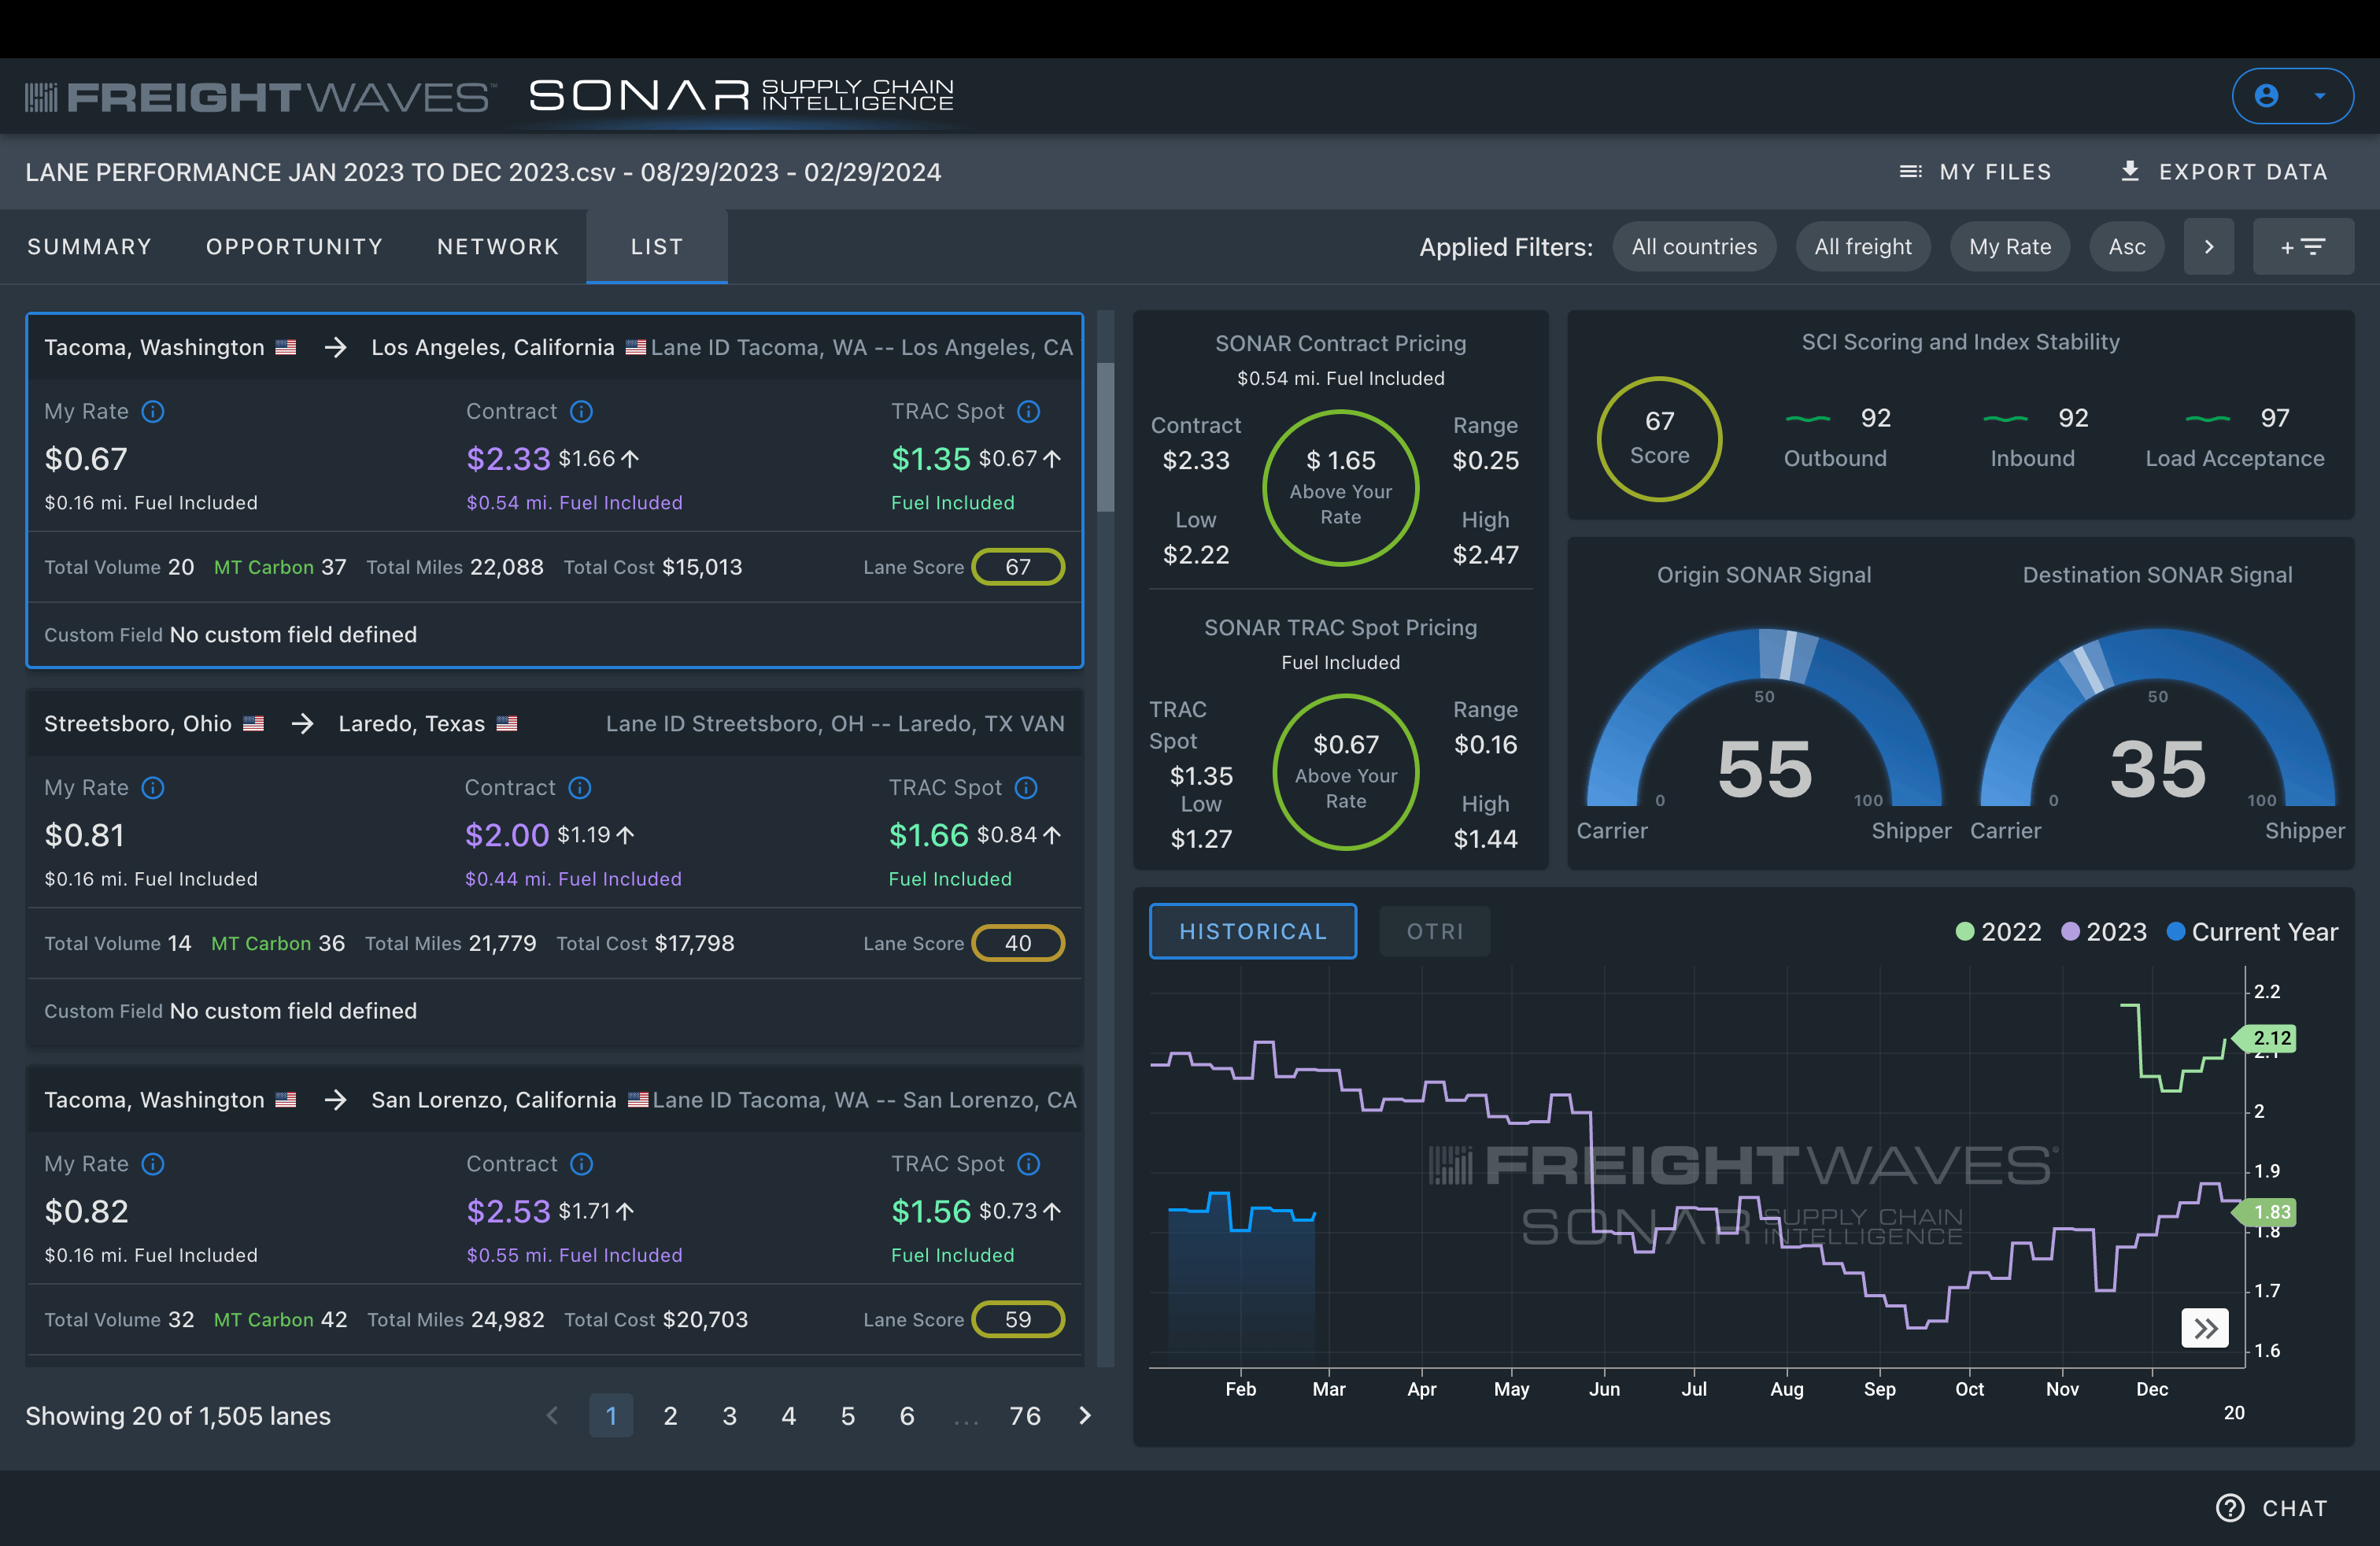Go to next page of lanes
The height and width of the screenshot is (1546, 2380).
pos(1085,1415)
